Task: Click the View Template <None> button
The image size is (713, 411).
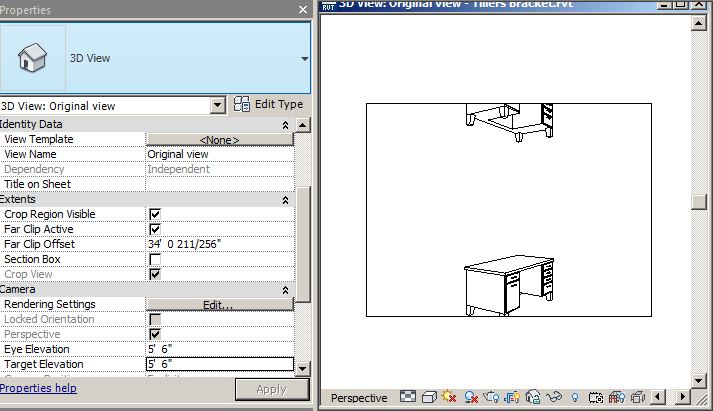Action: (220, 140)
